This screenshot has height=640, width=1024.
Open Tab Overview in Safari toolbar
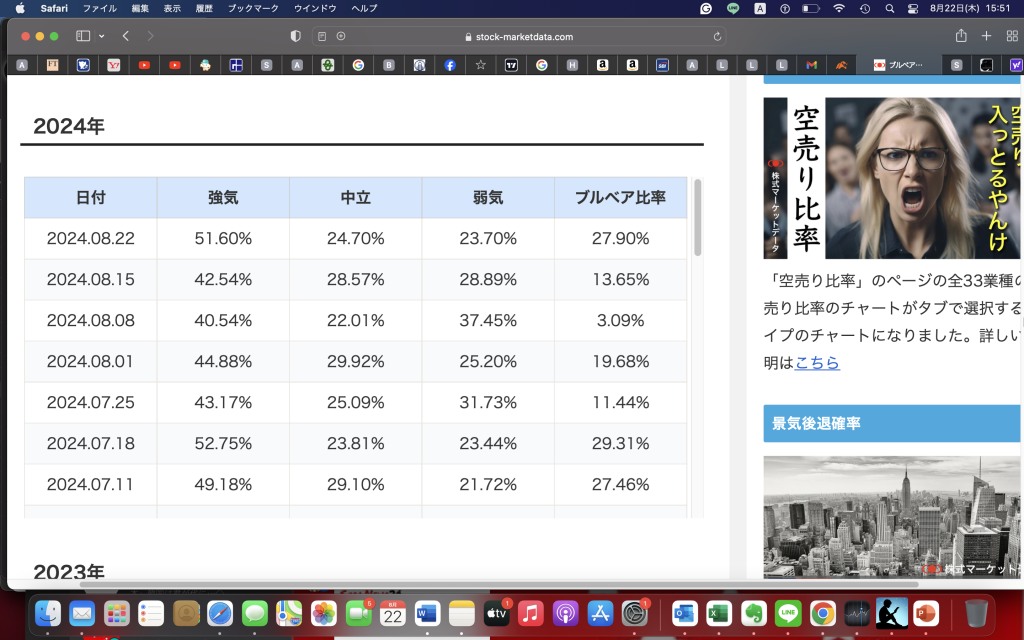[1012, 35]
